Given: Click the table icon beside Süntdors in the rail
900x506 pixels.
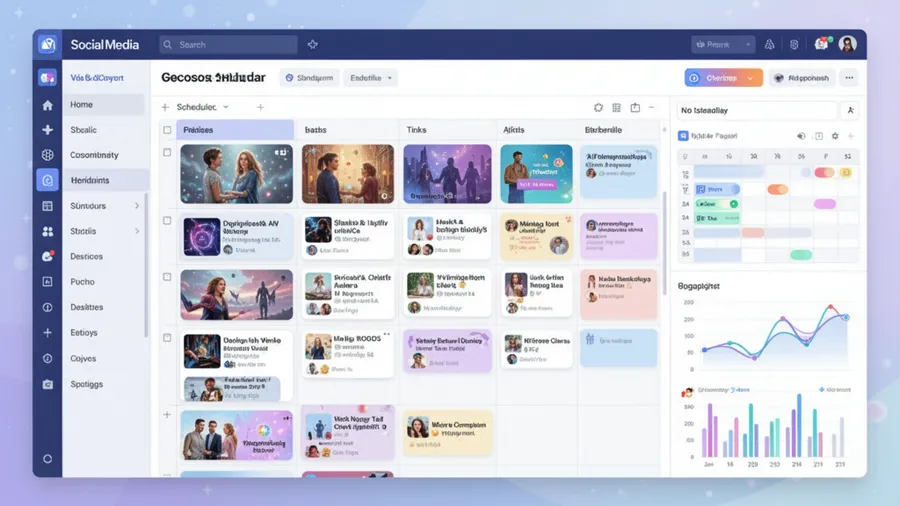Looking at the screenshot, I should pyautogui.click(x=48, y=206).
